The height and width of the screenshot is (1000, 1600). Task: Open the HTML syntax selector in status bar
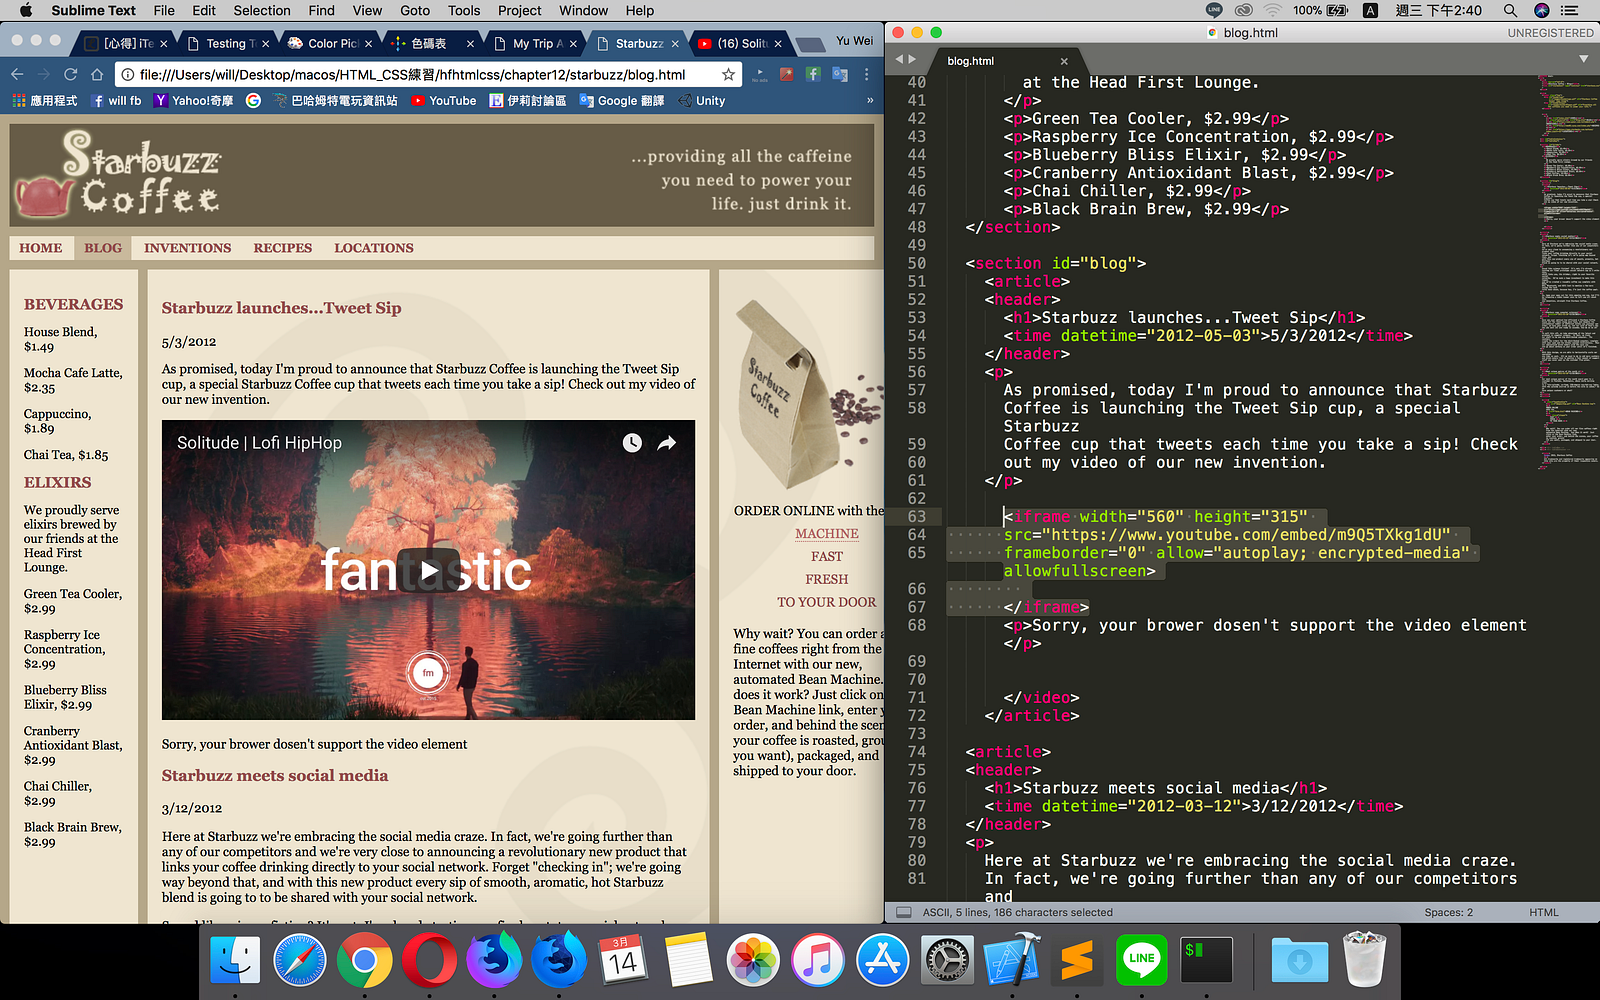[x=1544, y=912]
